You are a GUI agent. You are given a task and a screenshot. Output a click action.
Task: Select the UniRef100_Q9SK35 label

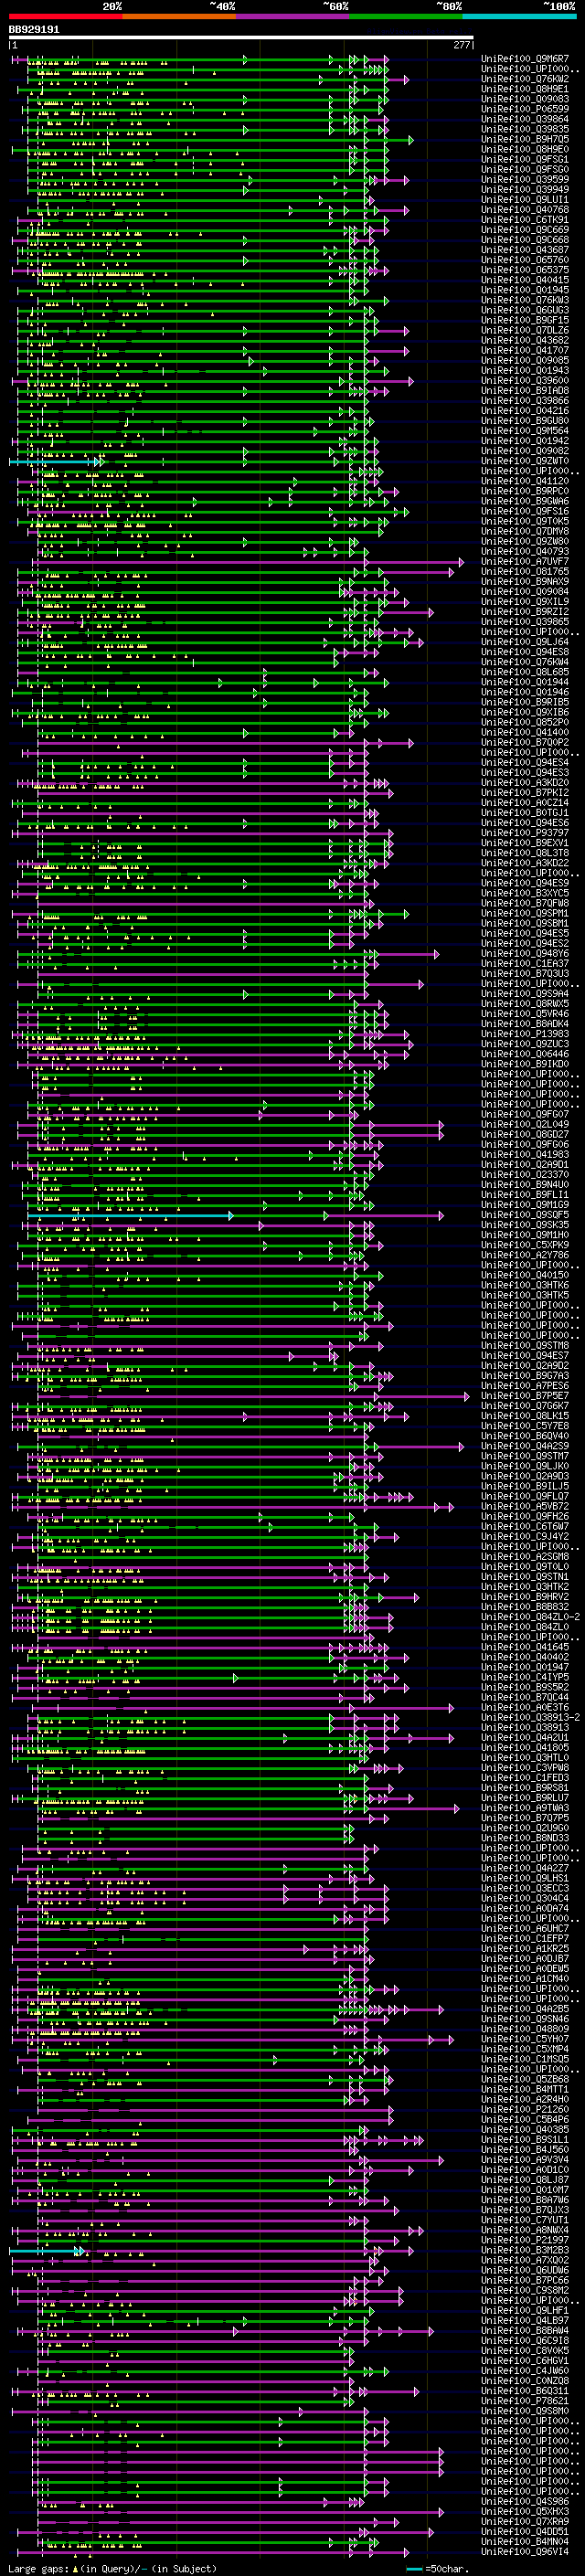[525, 1225]
